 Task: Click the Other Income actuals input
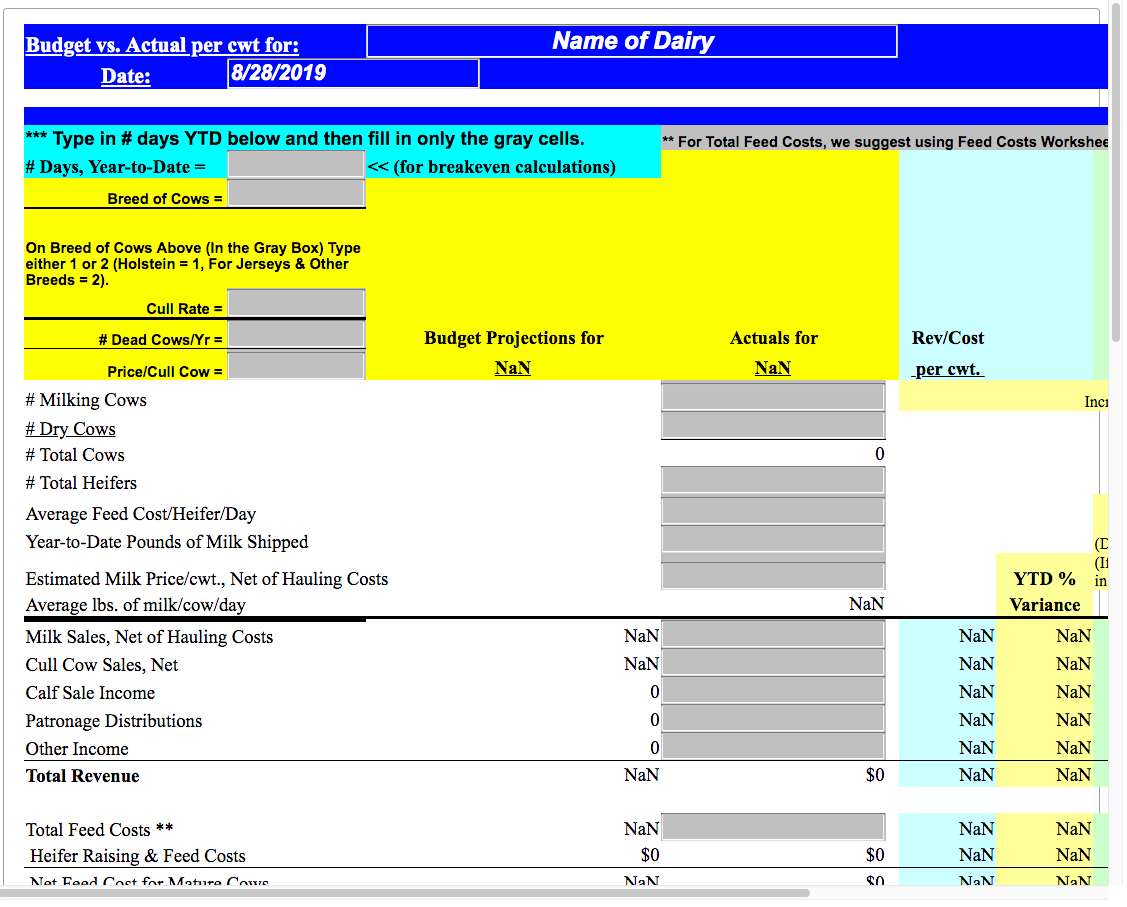773,747
